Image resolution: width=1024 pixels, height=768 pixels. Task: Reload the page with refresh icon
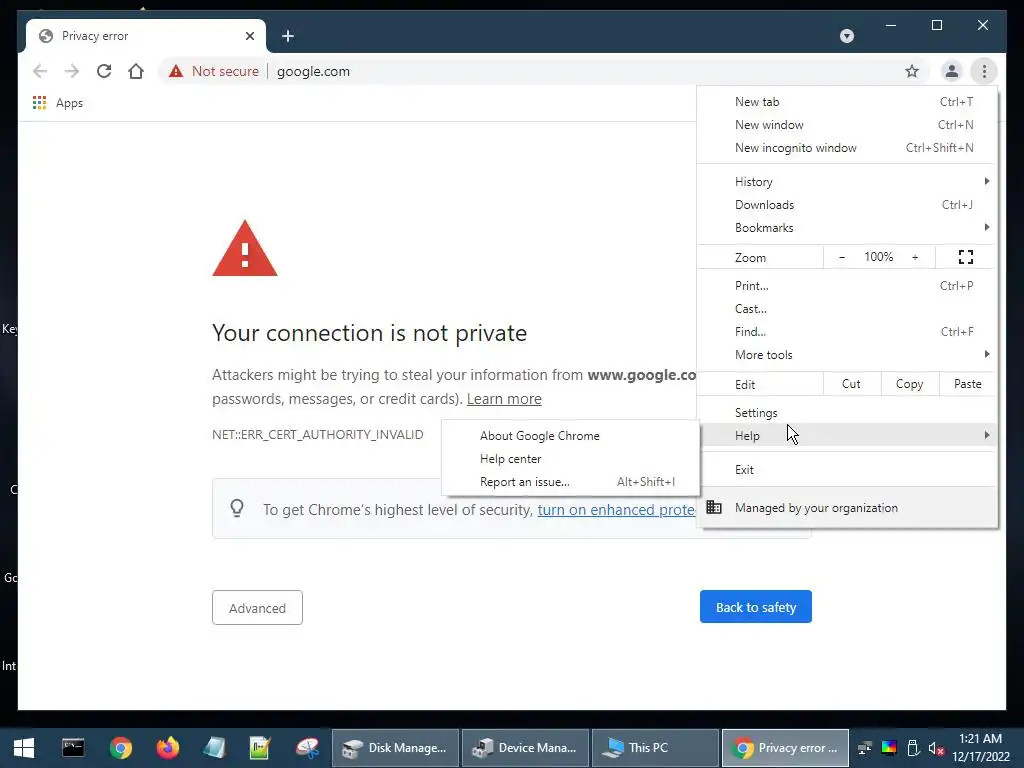(104, 71)
